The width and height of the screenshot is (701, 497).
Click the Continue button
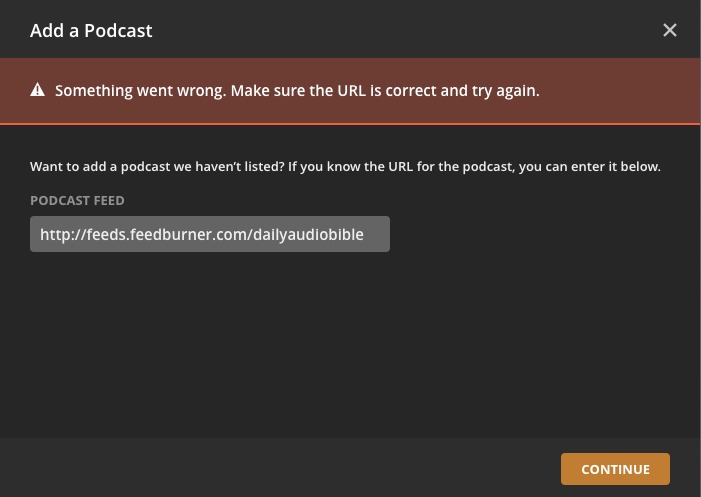615,469
